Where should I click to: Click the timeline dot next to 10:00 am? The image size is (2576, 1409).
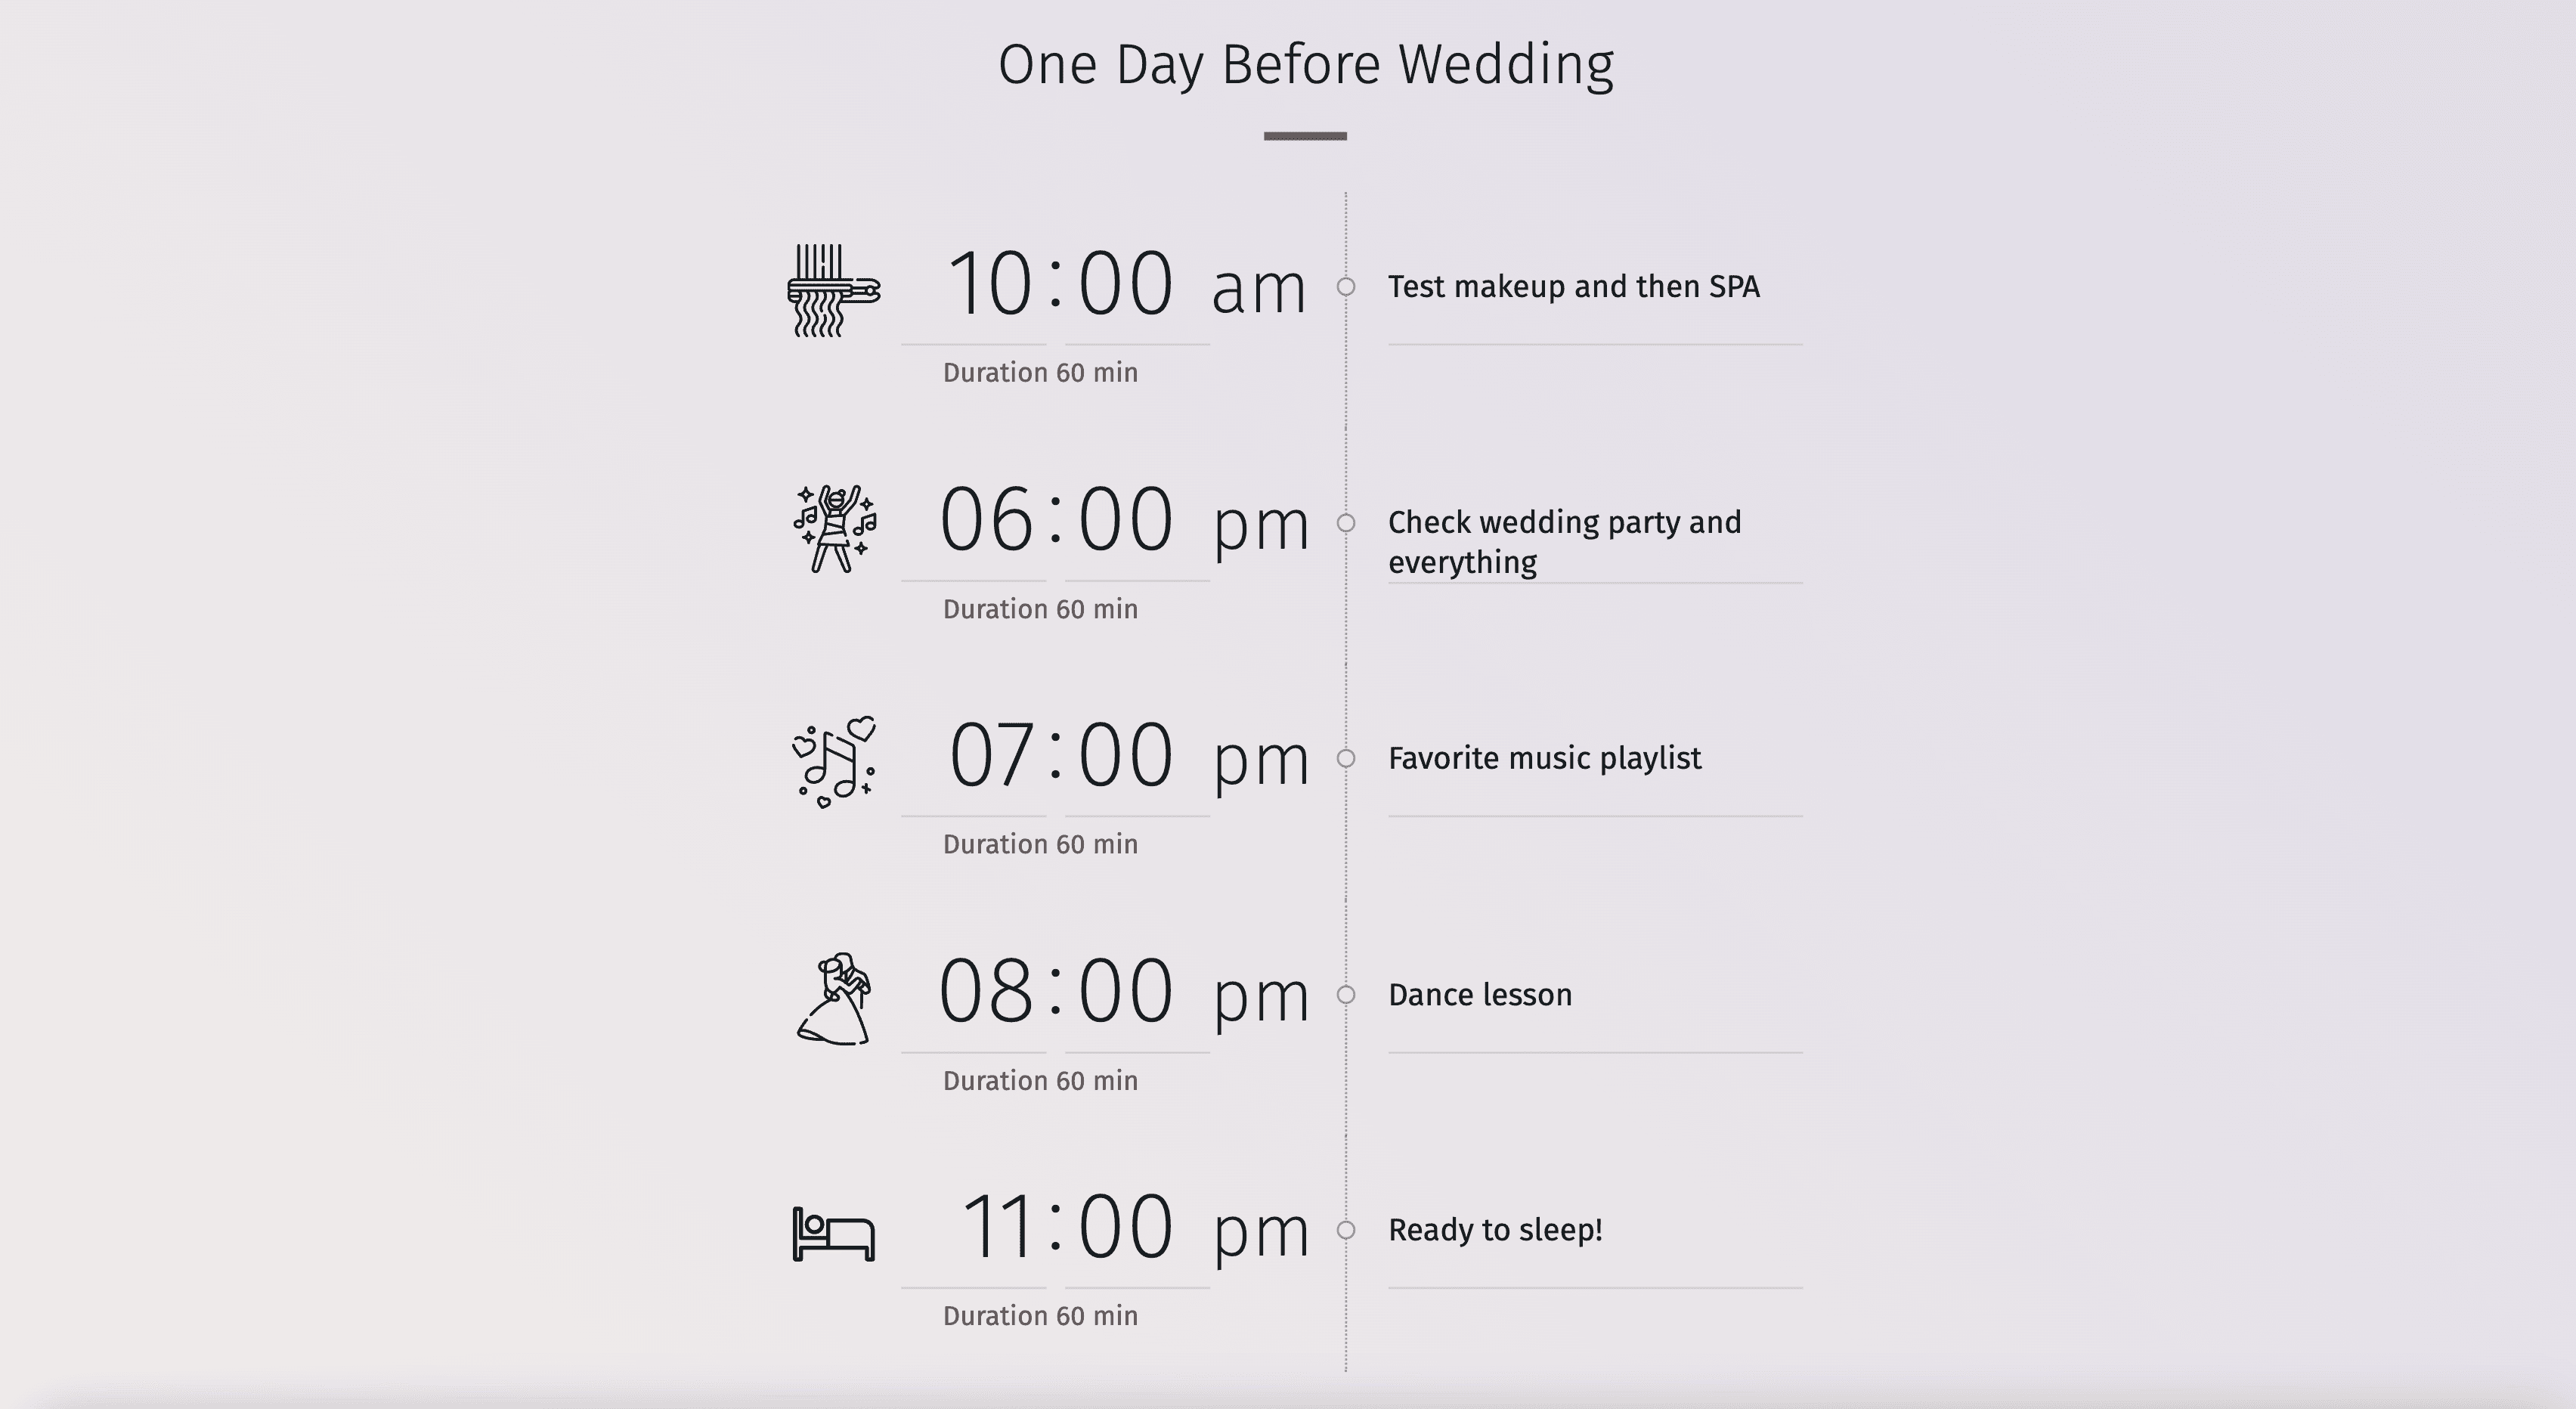pyautogui.click(x=1346, y=284)
